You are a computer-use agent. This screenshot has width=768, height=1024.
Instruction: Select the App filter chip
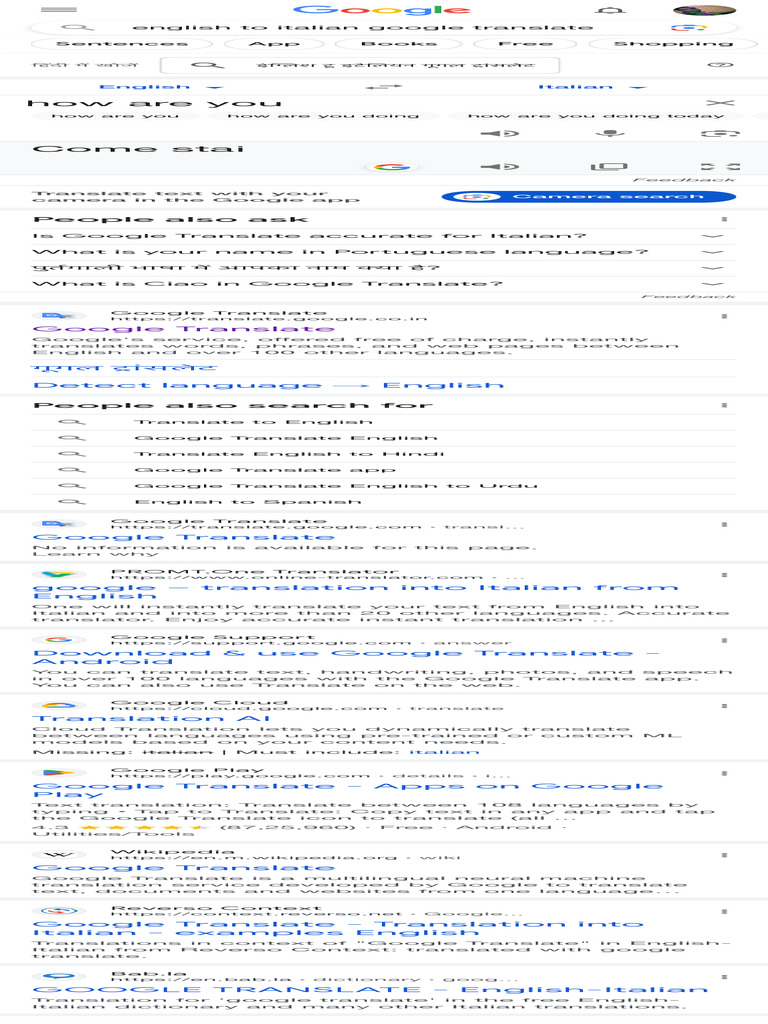(x=274, y=44)
